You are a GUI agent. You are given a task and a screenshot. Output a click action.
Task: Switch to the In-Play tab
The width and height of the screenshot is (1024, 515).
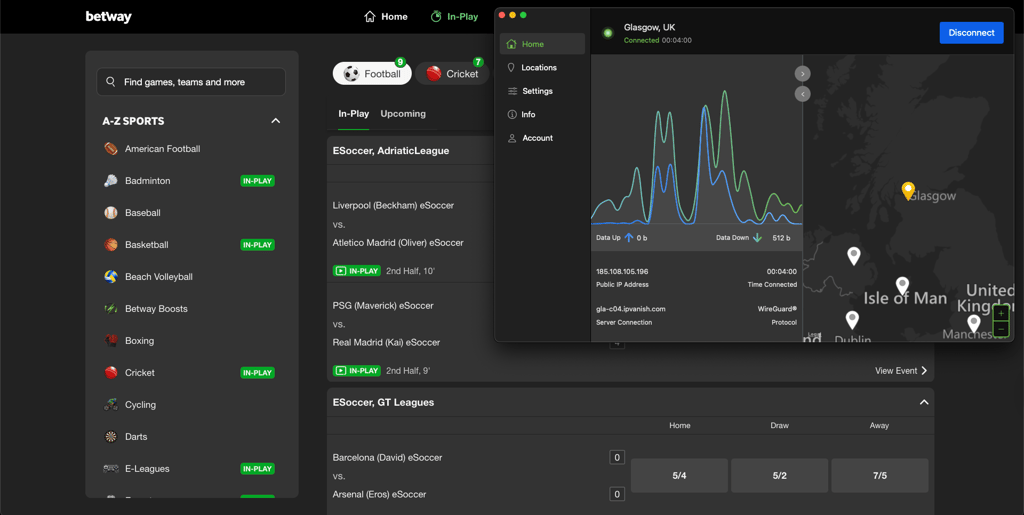pyautogui.click(x=353, y=114)
